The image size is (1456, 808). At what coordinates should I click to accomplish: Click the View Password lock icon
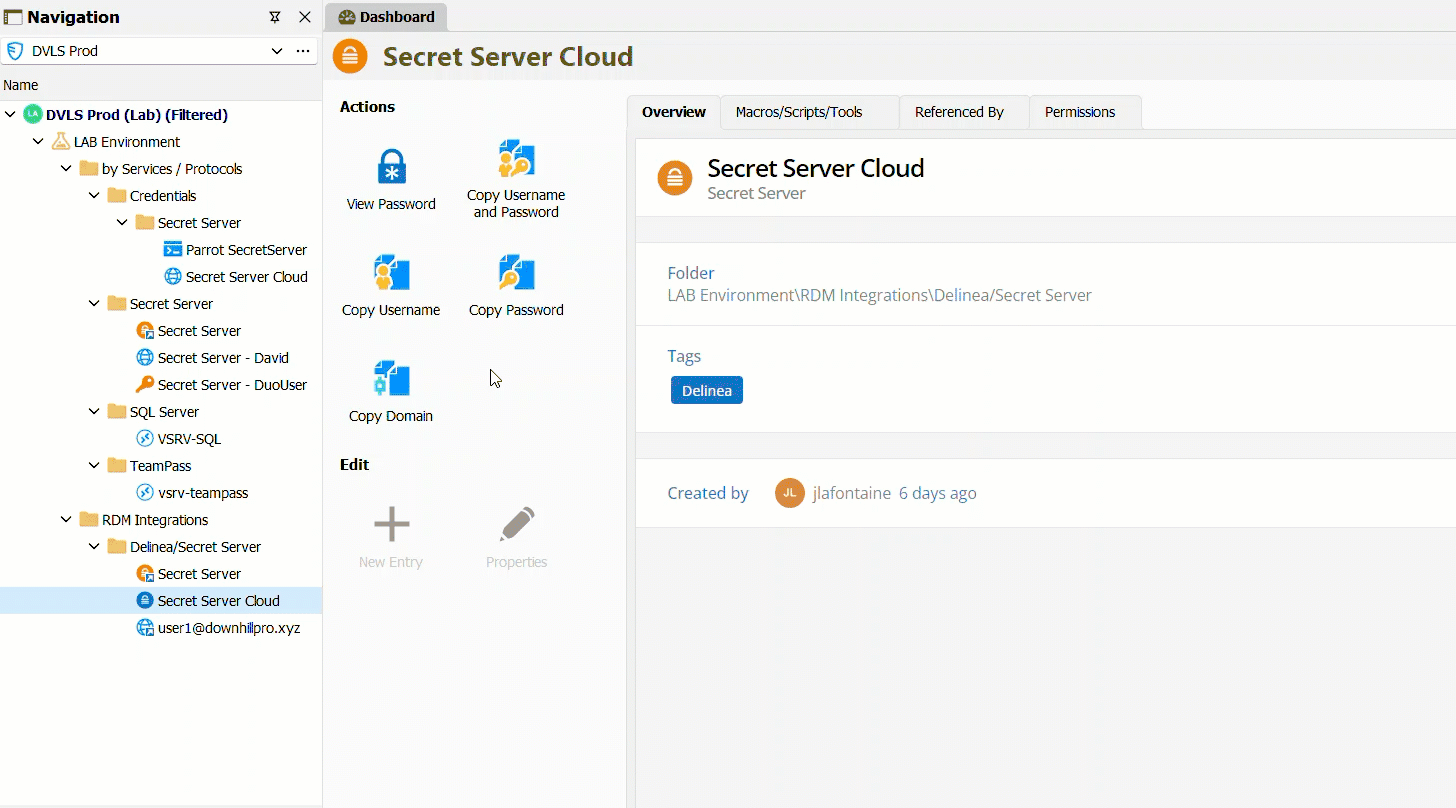391,167
